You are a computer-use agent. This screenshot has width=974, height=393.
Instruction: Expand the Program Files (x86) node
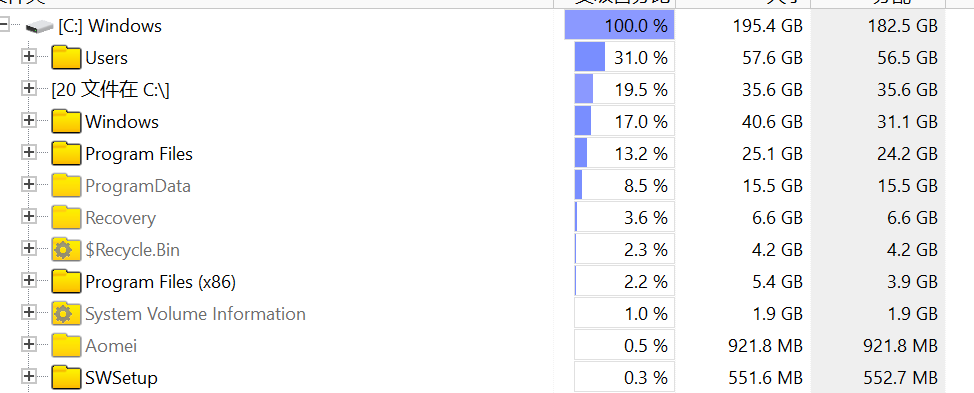pyautogui.click(x=29, y=280)
